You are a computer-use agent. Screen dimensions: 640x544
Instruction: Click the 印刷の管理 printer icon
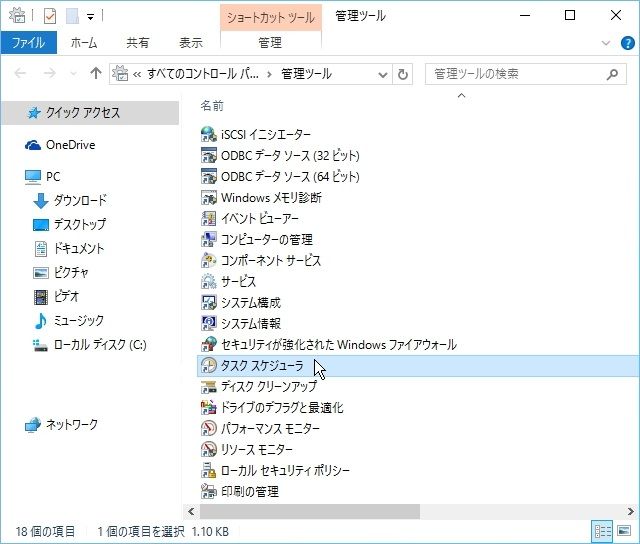pos(209,492)
